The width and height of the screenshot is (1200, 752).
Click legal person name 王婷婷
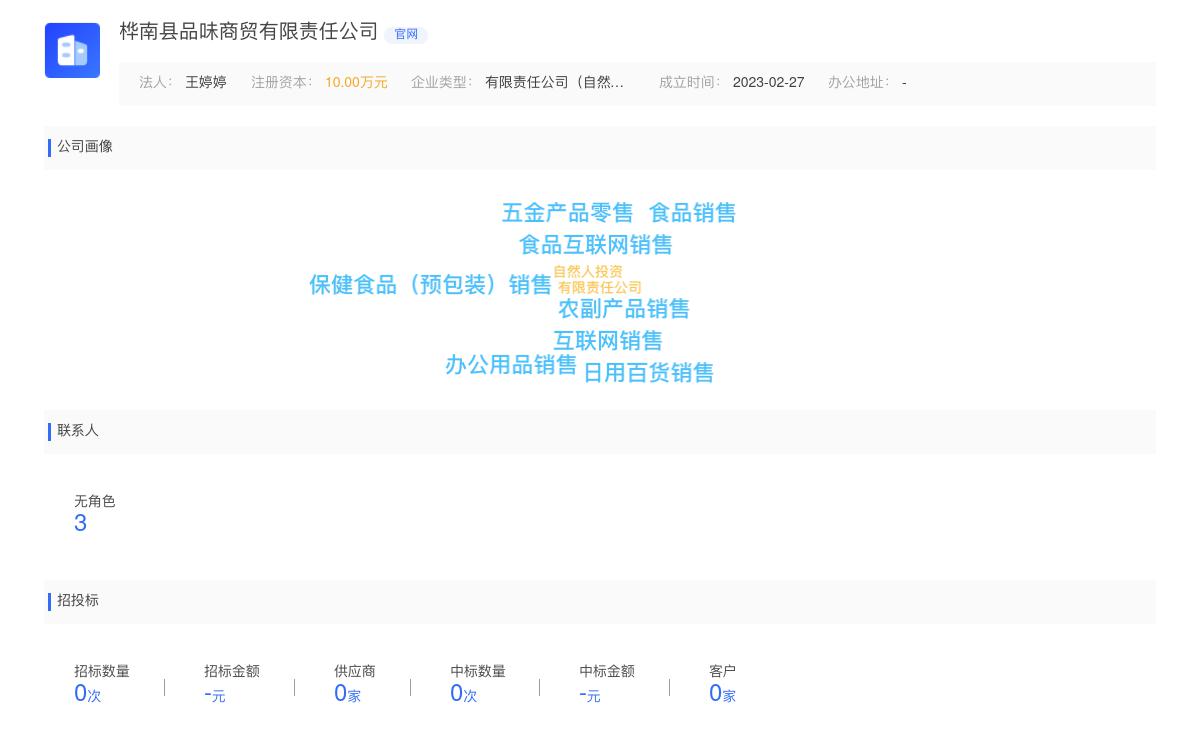point(206,83)
